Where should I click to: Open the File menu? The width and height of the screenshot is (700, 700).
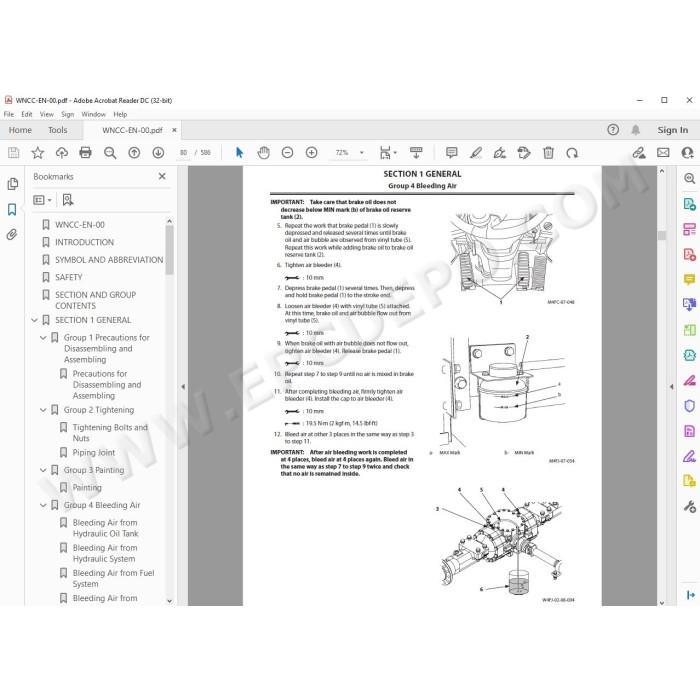point(9,114)
